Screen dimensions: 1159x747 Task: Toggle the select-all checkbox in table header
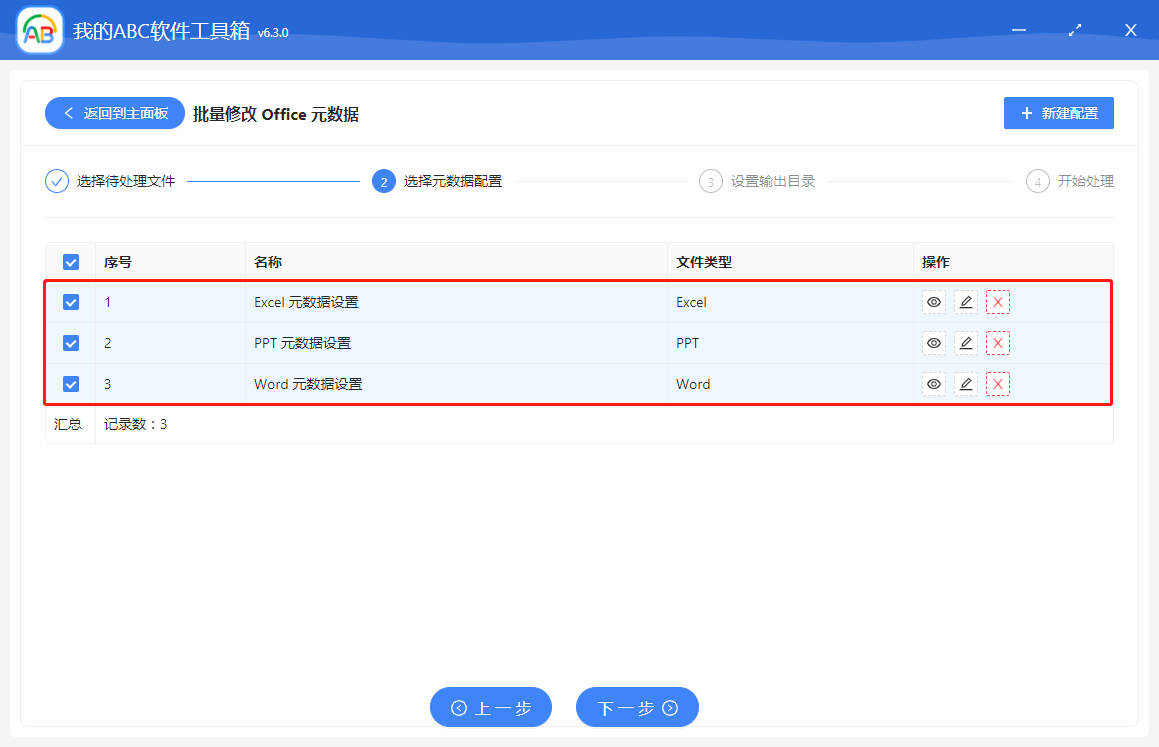(x=70, y=261)
